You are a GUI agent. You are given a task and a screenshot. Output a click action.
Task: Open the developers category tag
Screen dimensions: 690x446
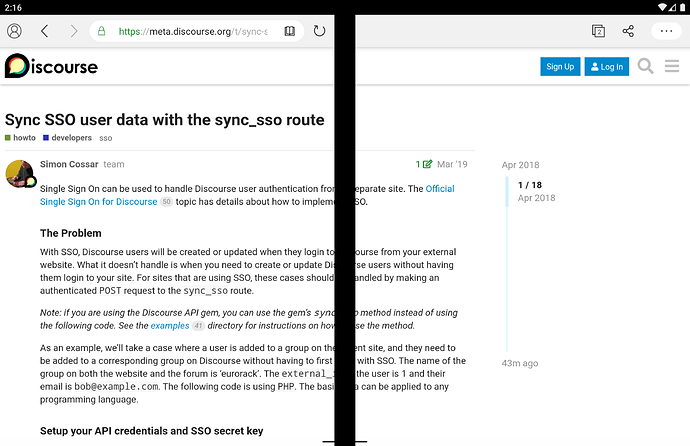67,138
